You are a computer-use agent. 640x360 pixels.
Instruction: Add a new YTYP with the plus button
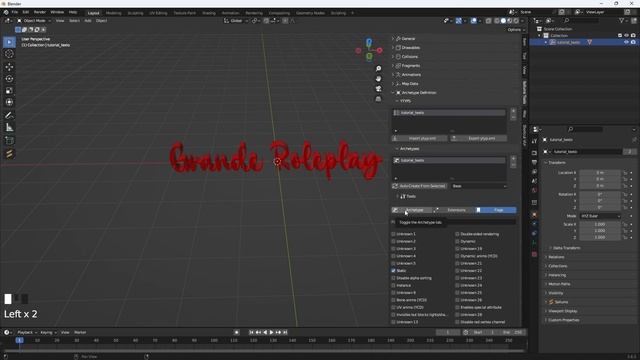[513, 111]
